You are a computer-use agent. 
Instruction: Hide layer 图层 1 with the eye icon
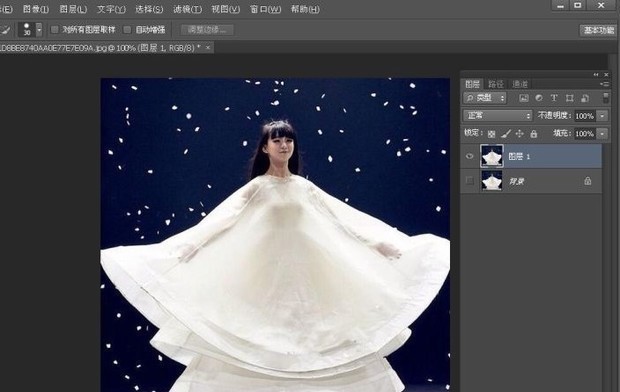(469, 156)
